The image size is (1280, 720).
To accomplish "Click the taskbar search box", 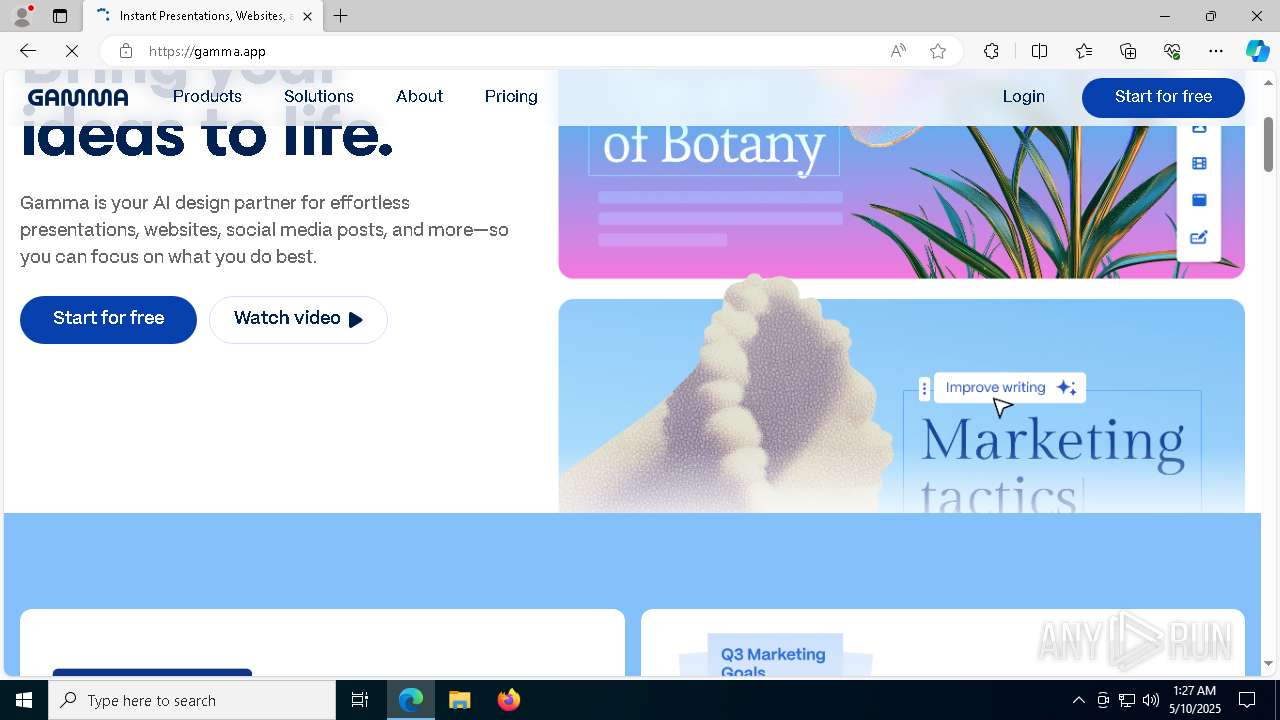I will pos(192,700).
